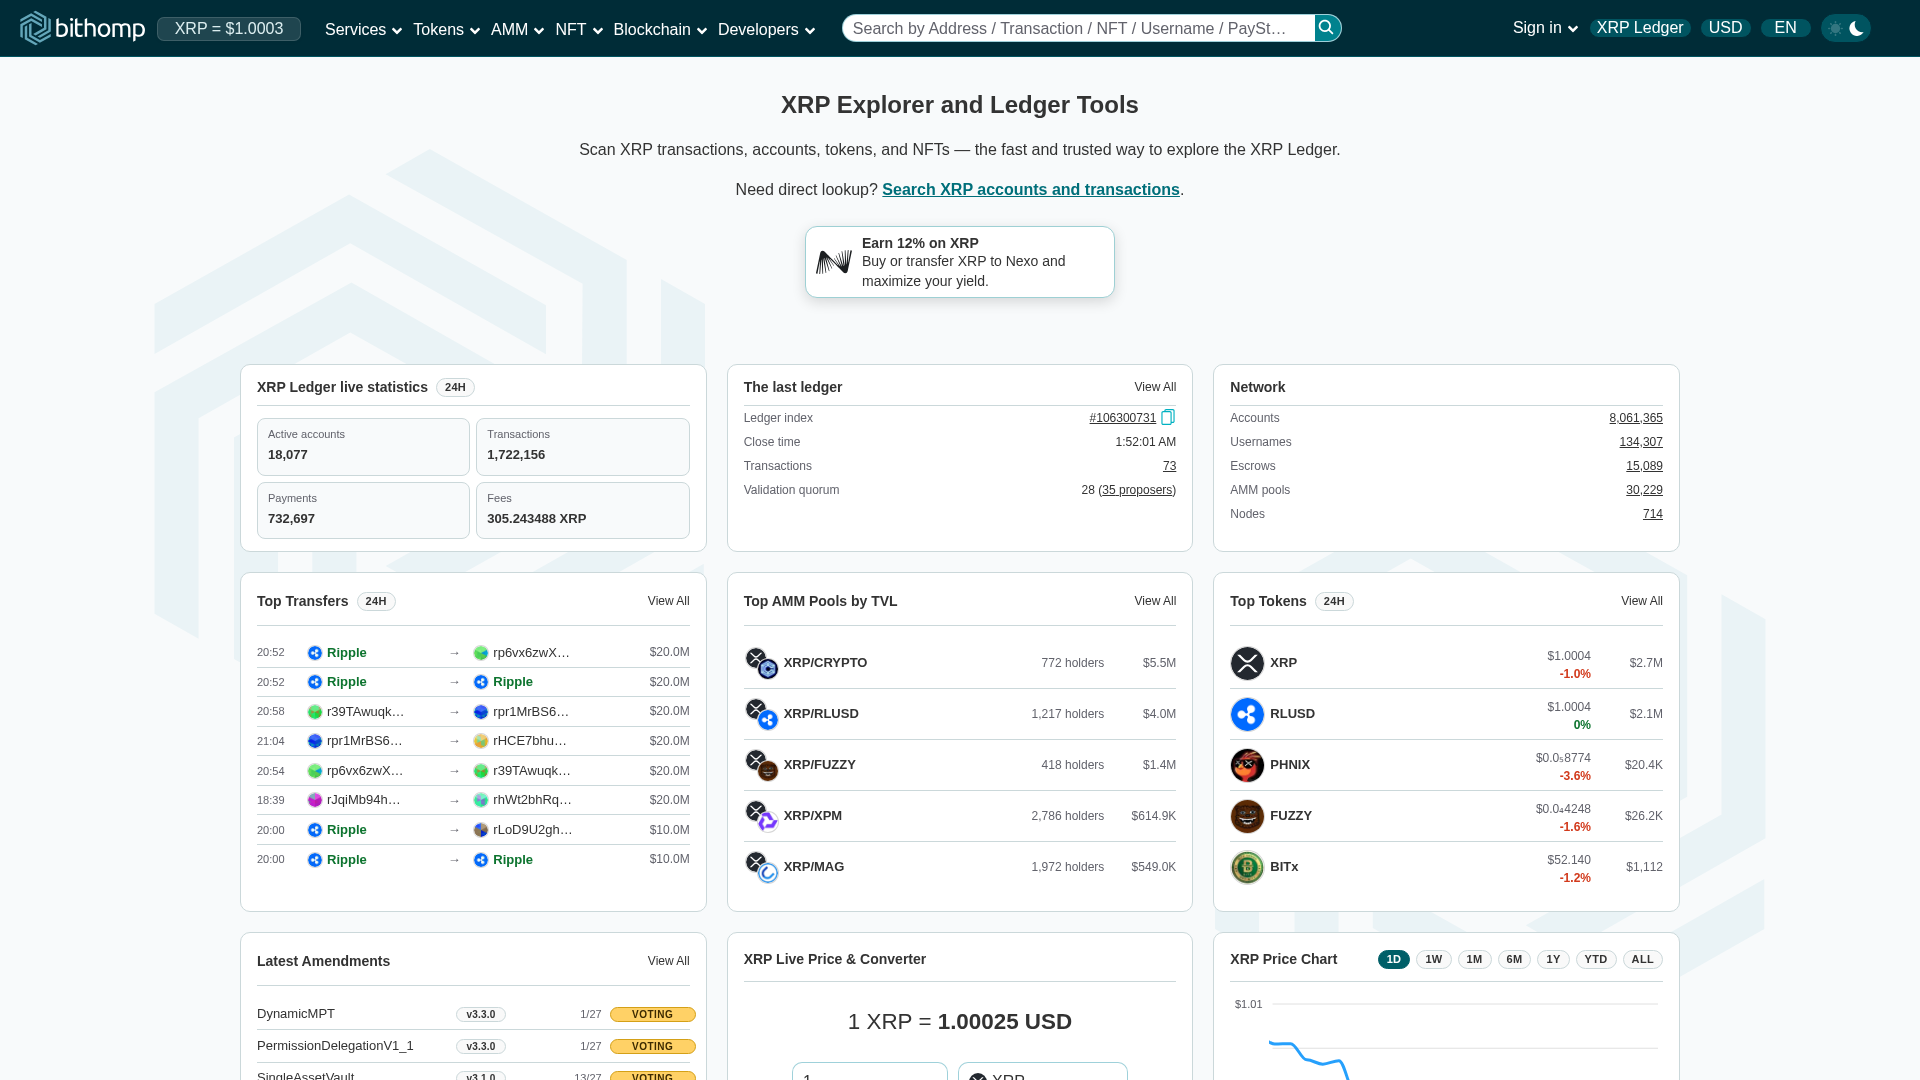The height and width of the screenshot is (1080, 1920).
Task: Click the rhWt2bhRq recipient avatar
Action: point(481,800)
